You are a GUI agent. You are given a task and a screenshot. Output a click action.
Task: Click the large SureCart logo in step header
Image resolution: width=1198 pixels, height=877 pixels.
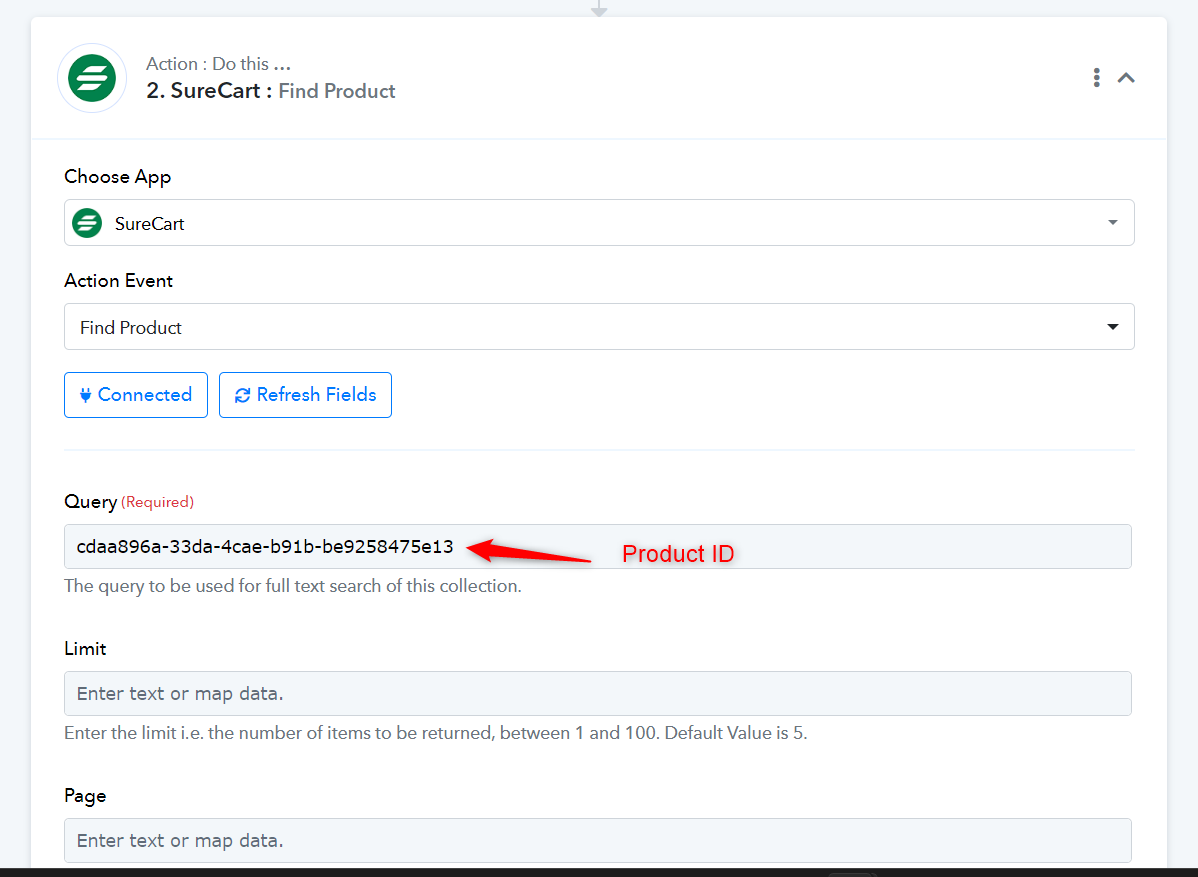pos(92,78)
